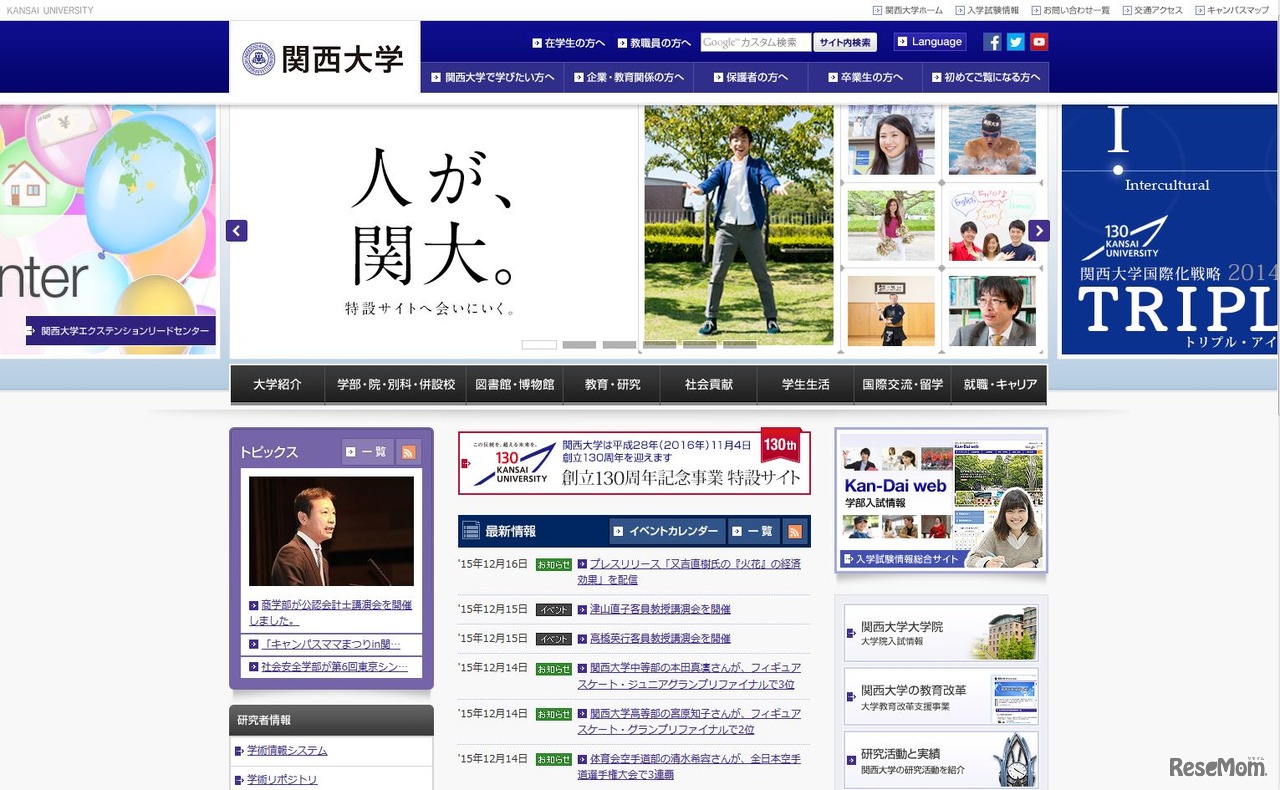Image resolution: width=1280 pixels, height=790 pixels.
Task: Click the arrow icon before 学術情報システム
Action: (x=239, y=751)
